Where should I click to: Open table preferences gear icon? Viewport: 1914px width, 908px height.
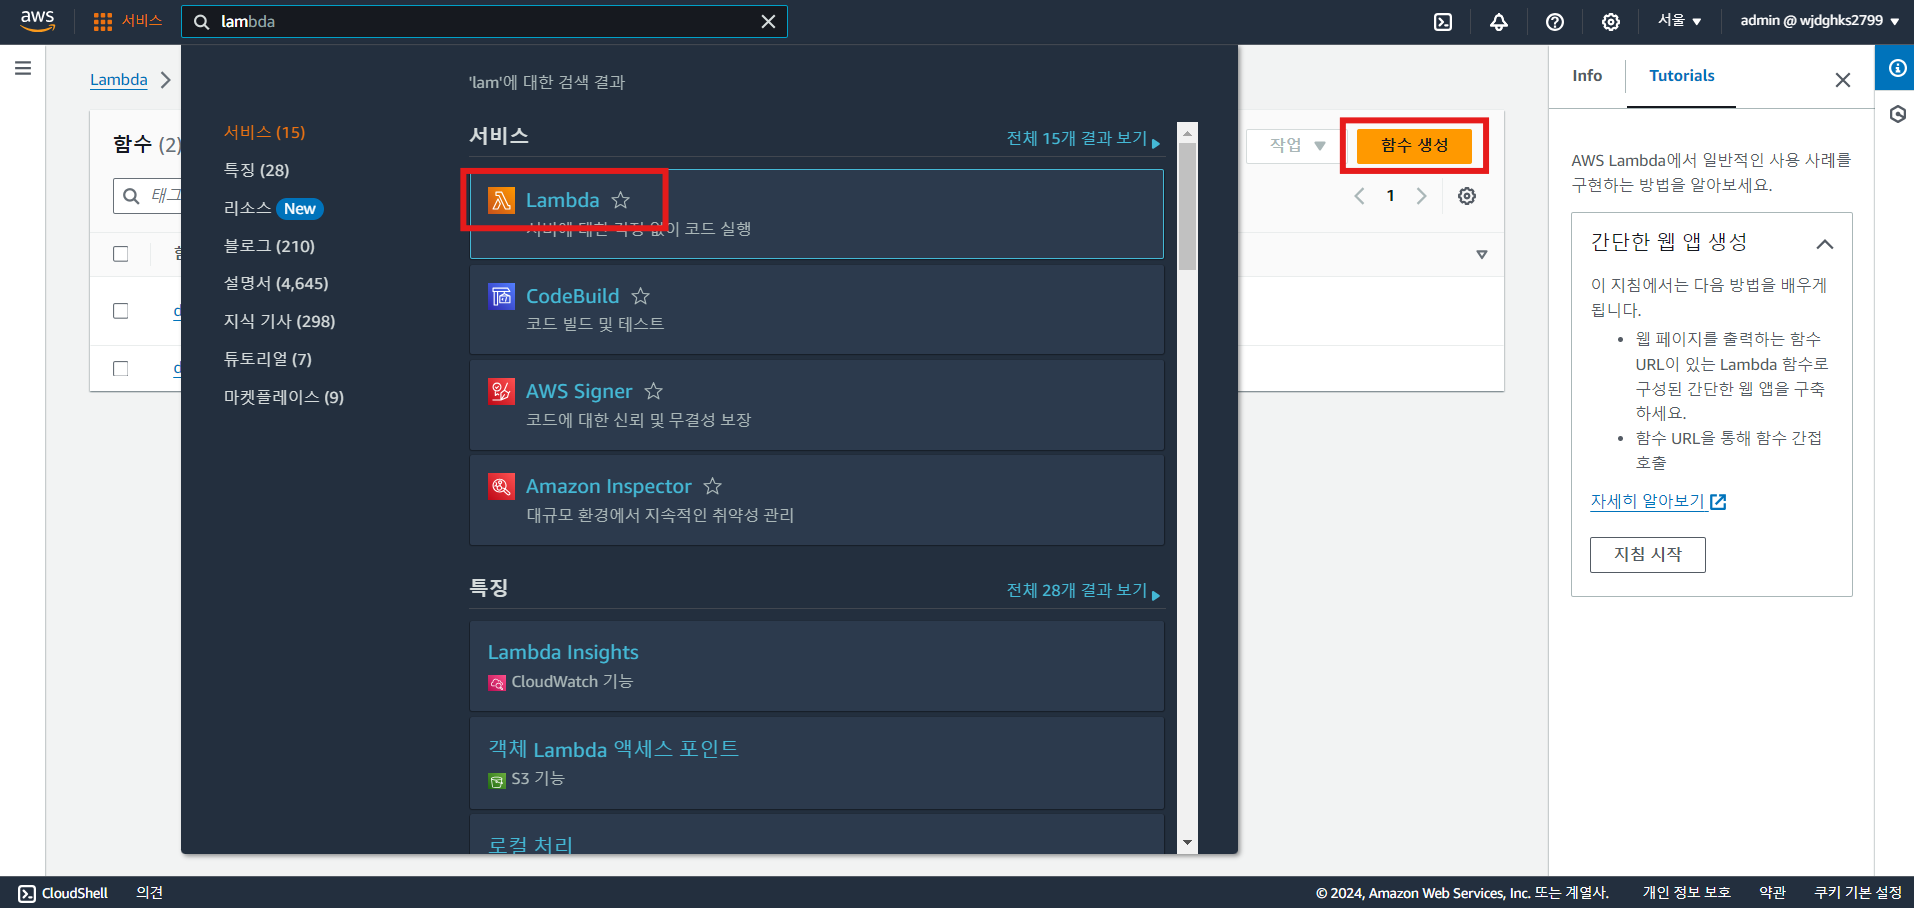click(x=1467, y=196)
